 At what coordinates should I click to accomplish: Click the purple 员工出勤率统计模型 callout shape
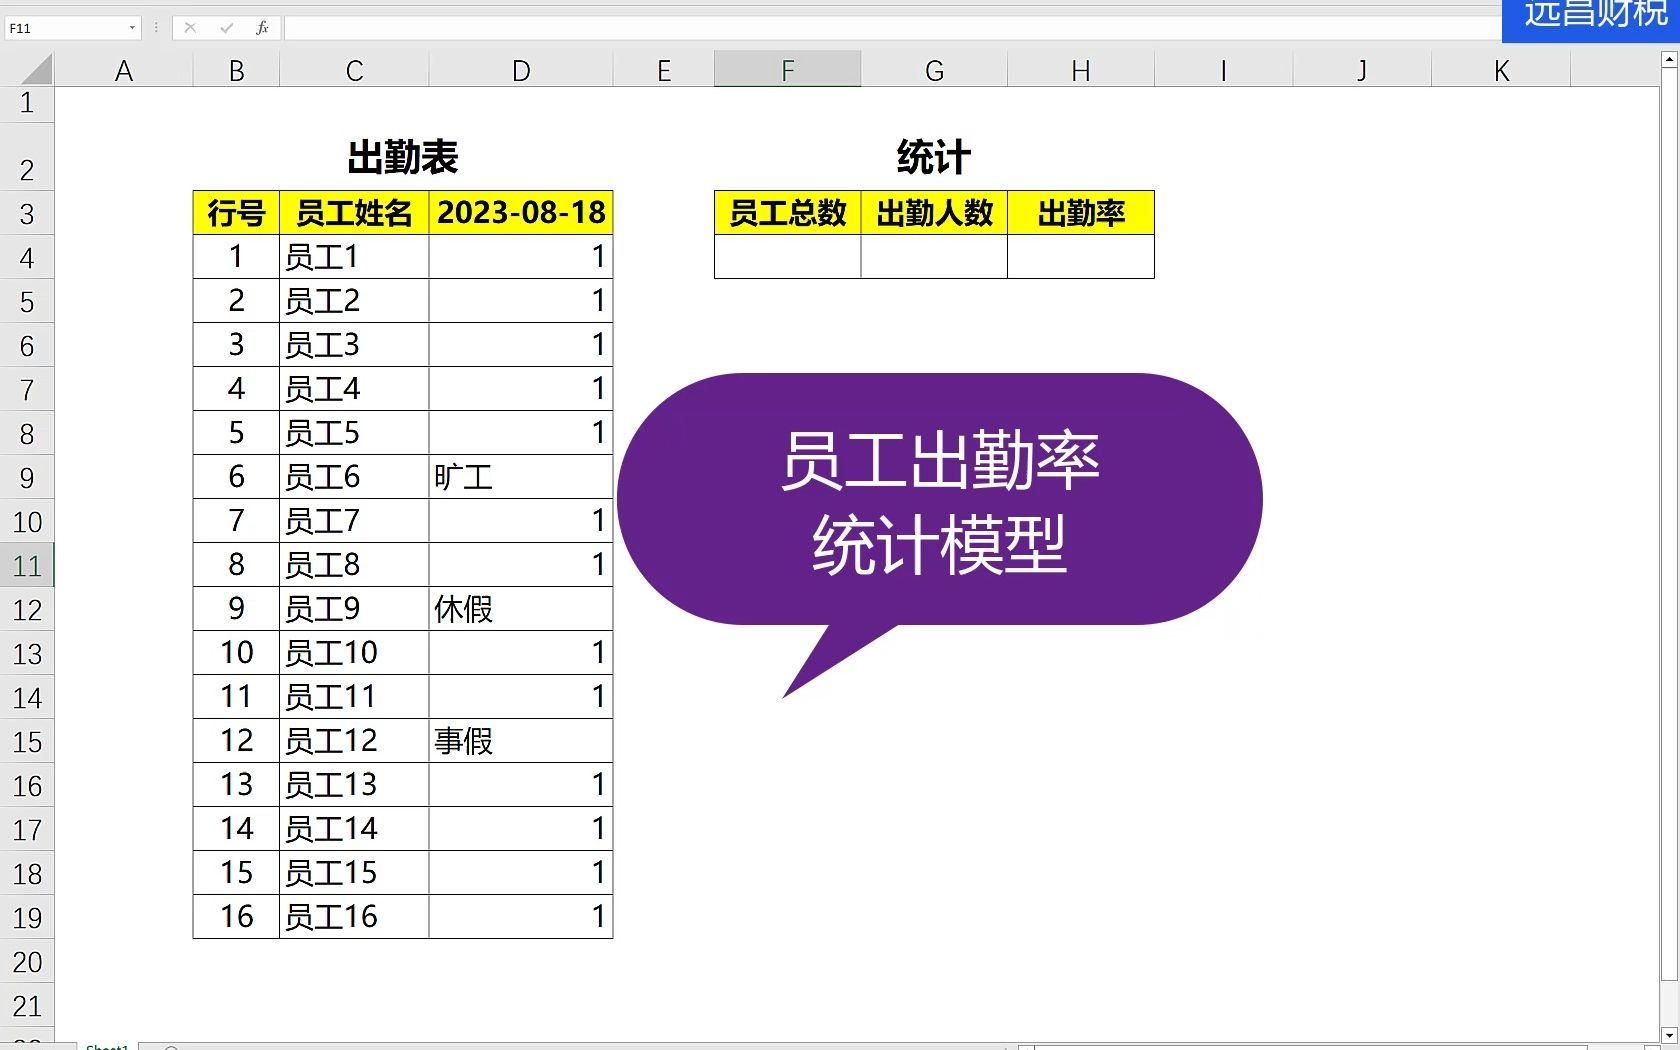coord(940,500)
